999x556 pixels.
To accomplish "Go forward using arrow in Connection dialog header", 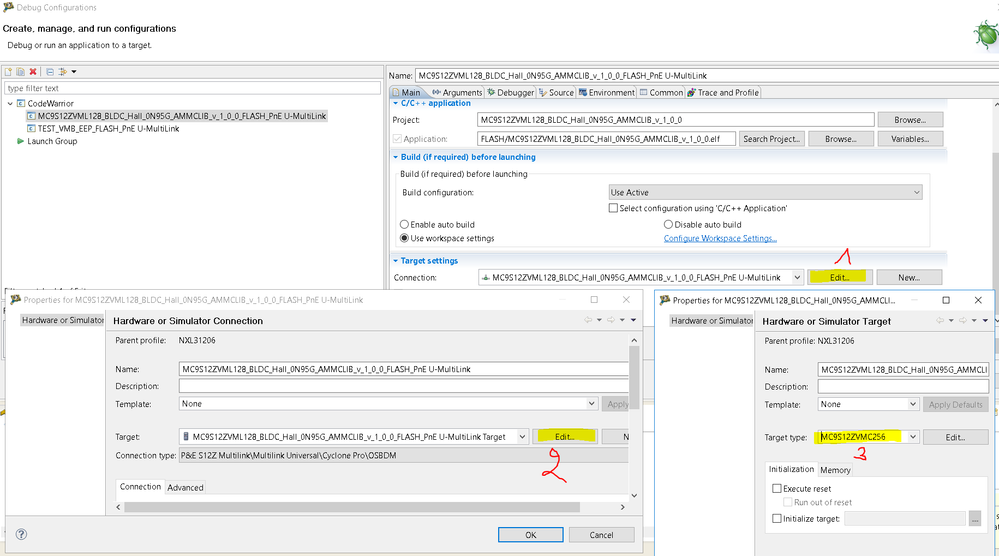I will (611, 320).
